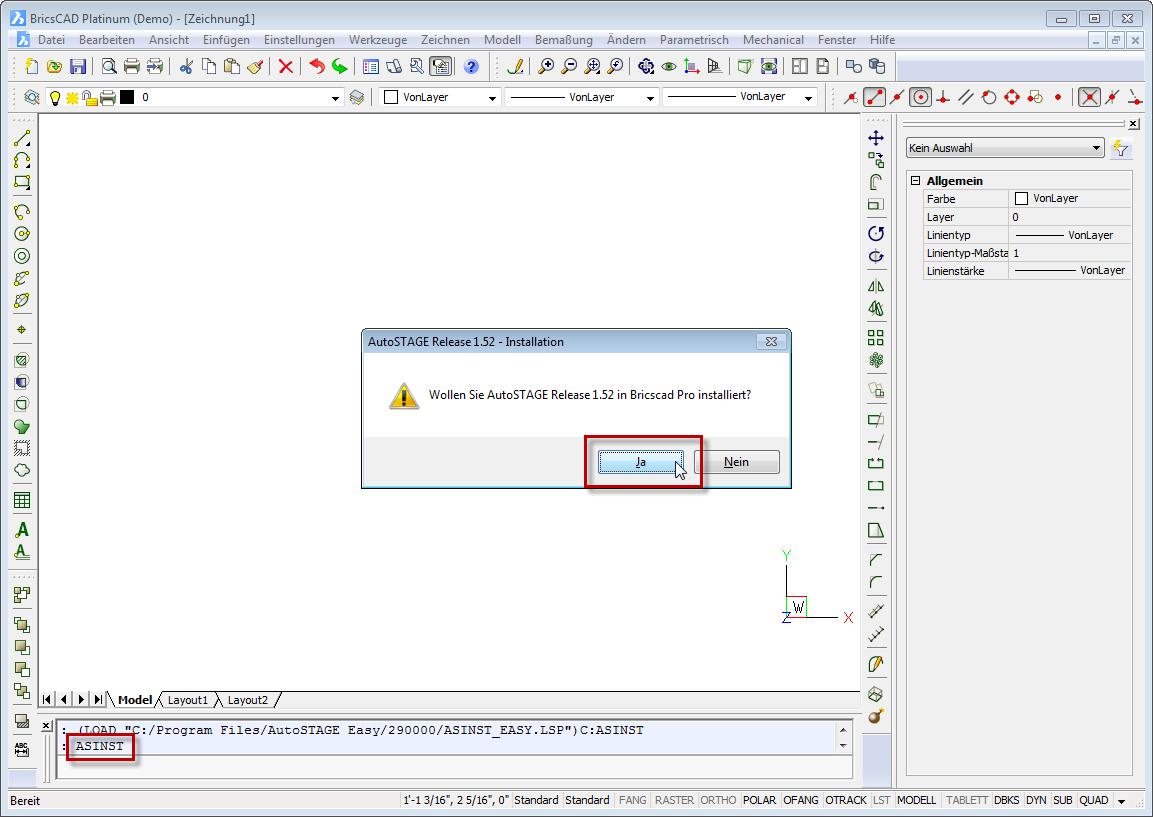The width and height of the screenshot is (1153, 817).
Task: Collapse the Allgemein properties section
Action: (915, 181)
